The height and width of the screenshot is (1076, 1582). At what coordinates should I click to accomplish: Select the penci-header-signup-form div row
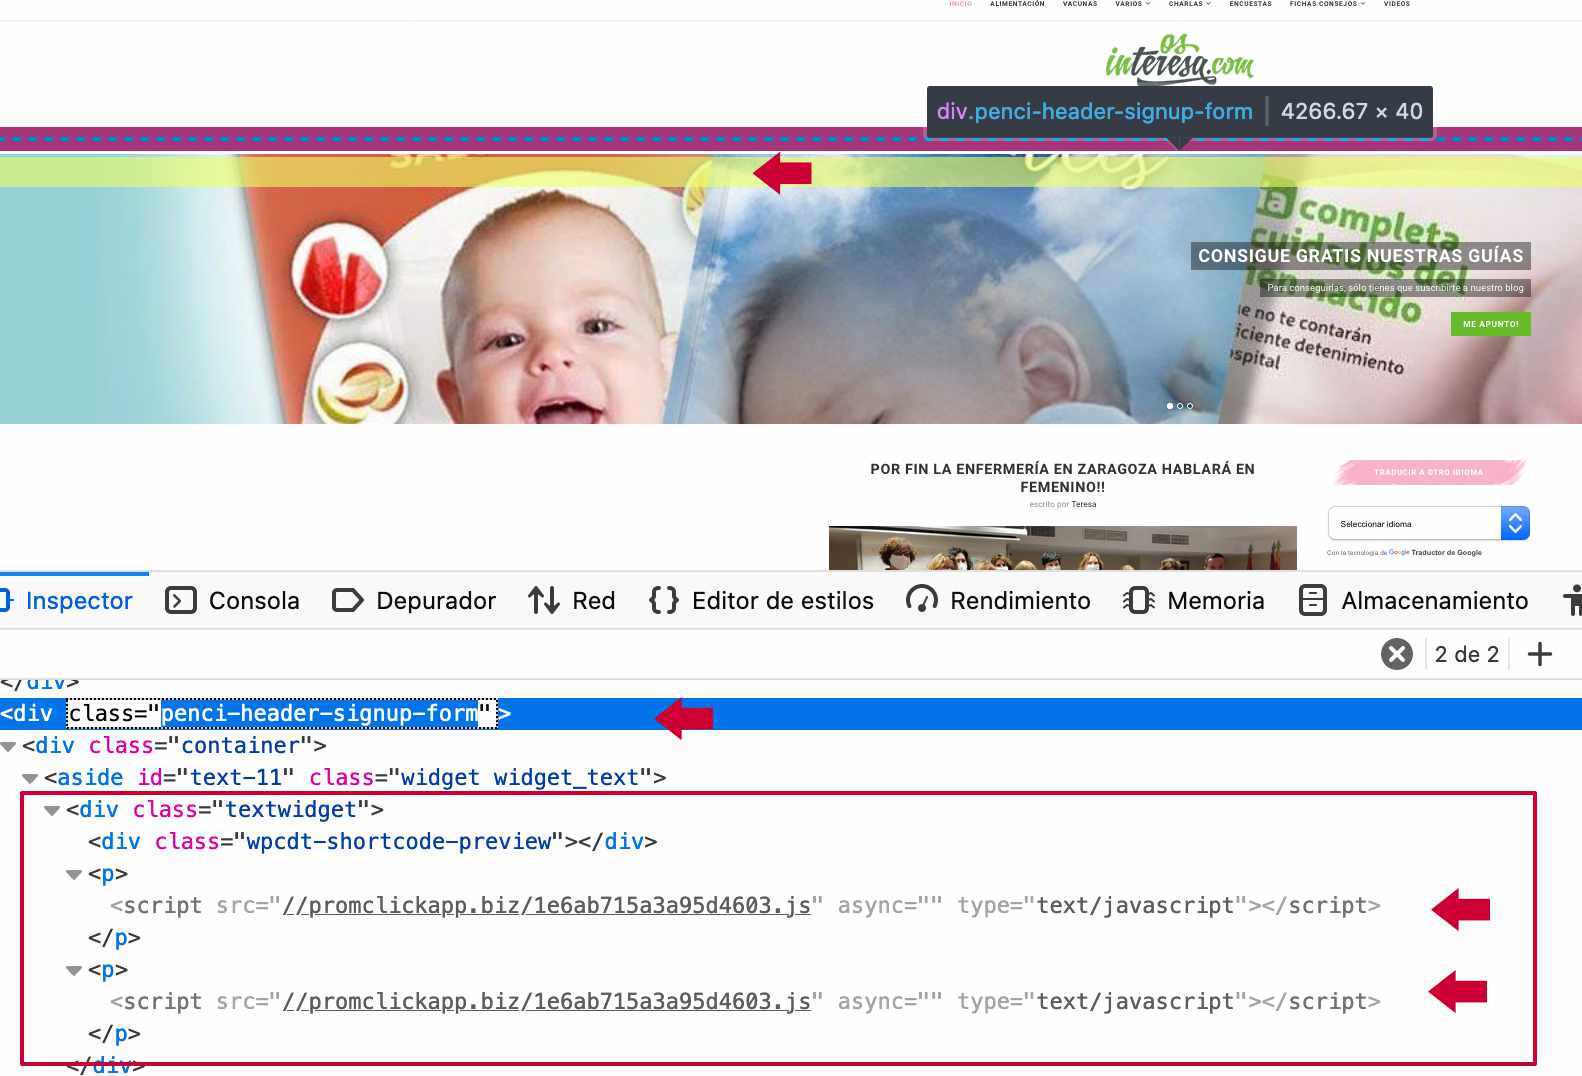[791, 714]
